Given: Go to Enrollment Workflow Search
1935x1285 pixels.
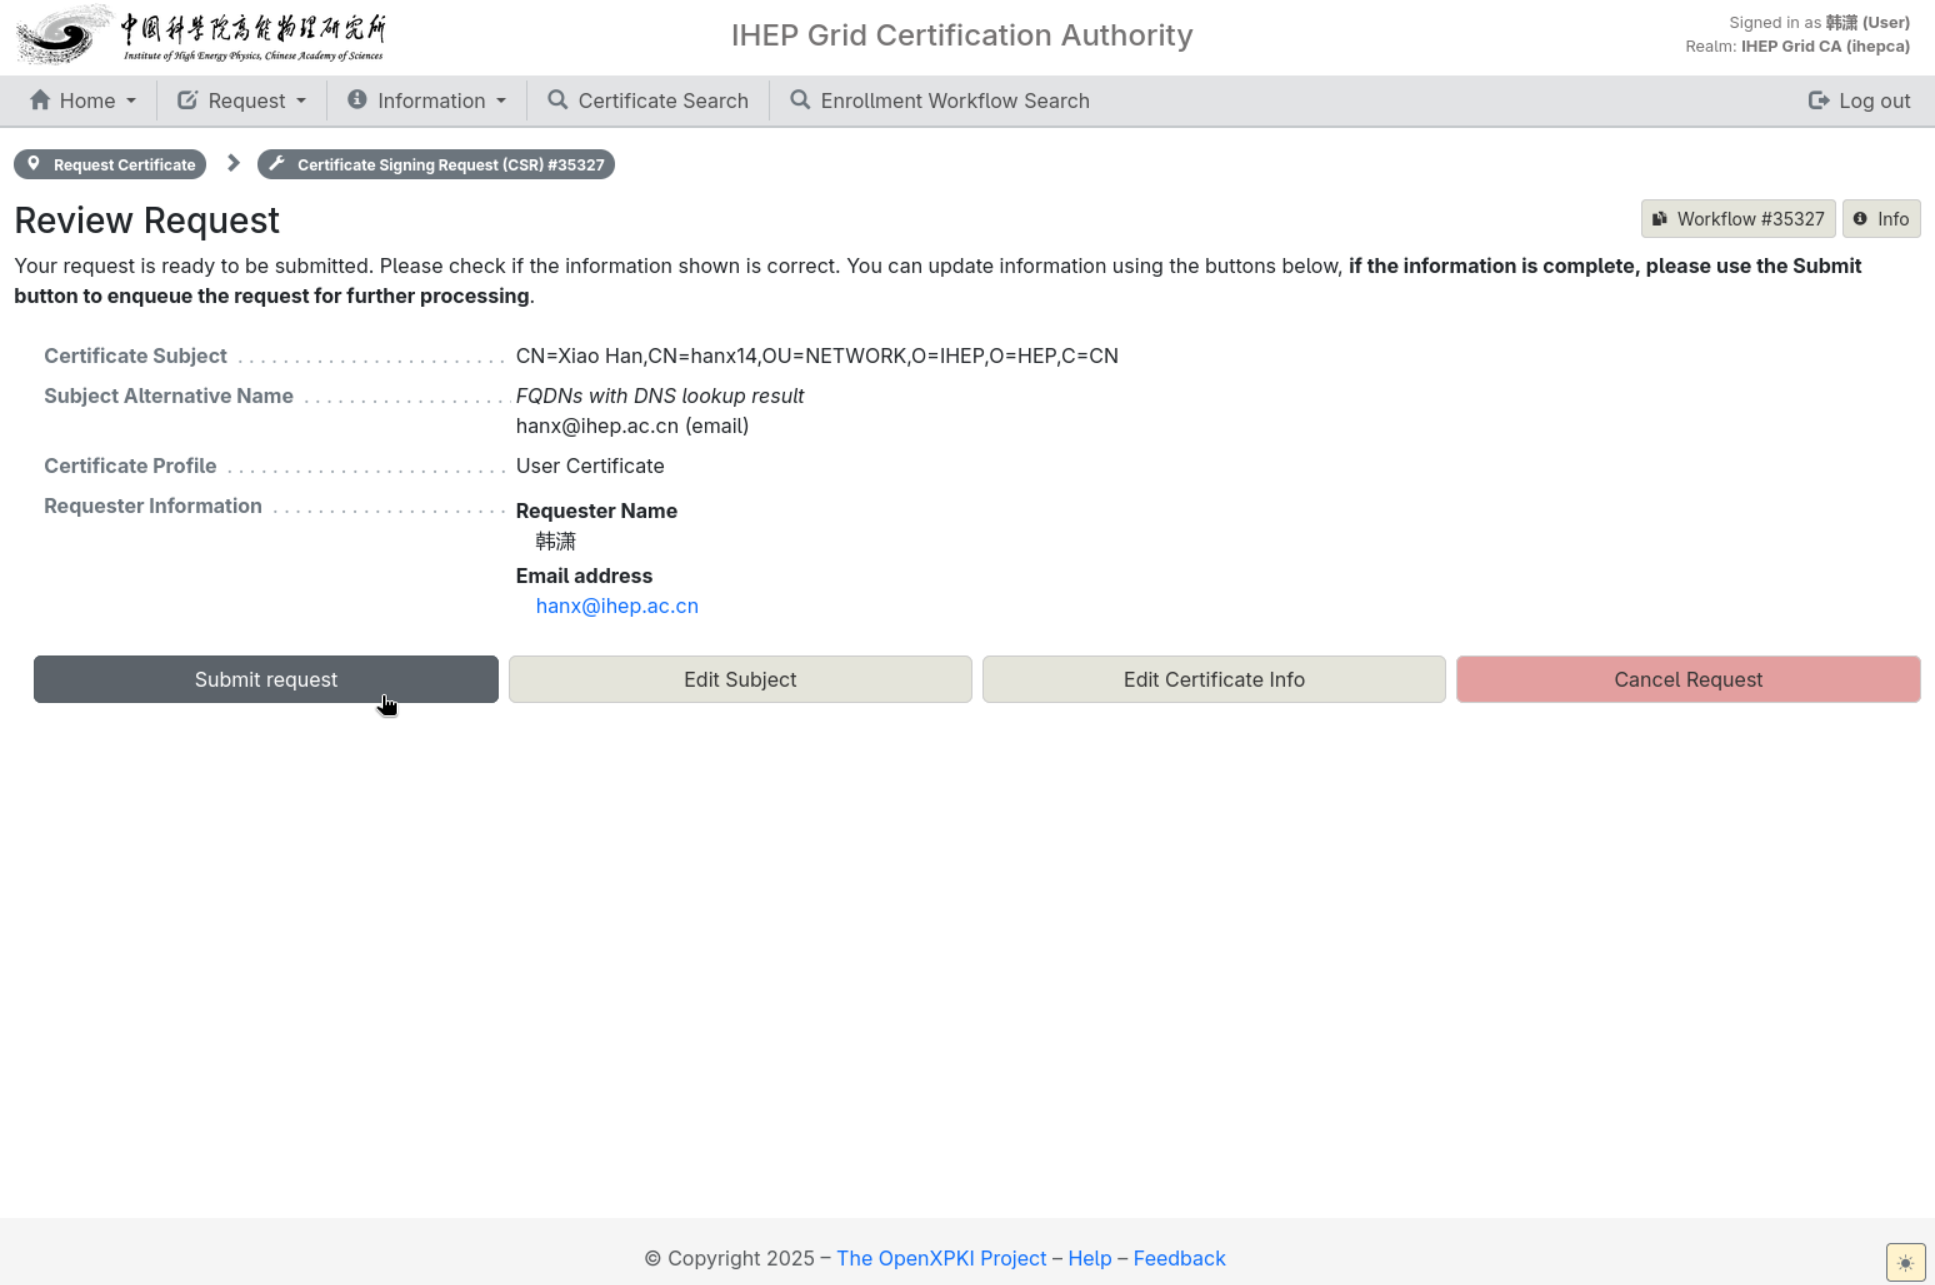Looking at the screenshot, I should (x=940, y=100).
